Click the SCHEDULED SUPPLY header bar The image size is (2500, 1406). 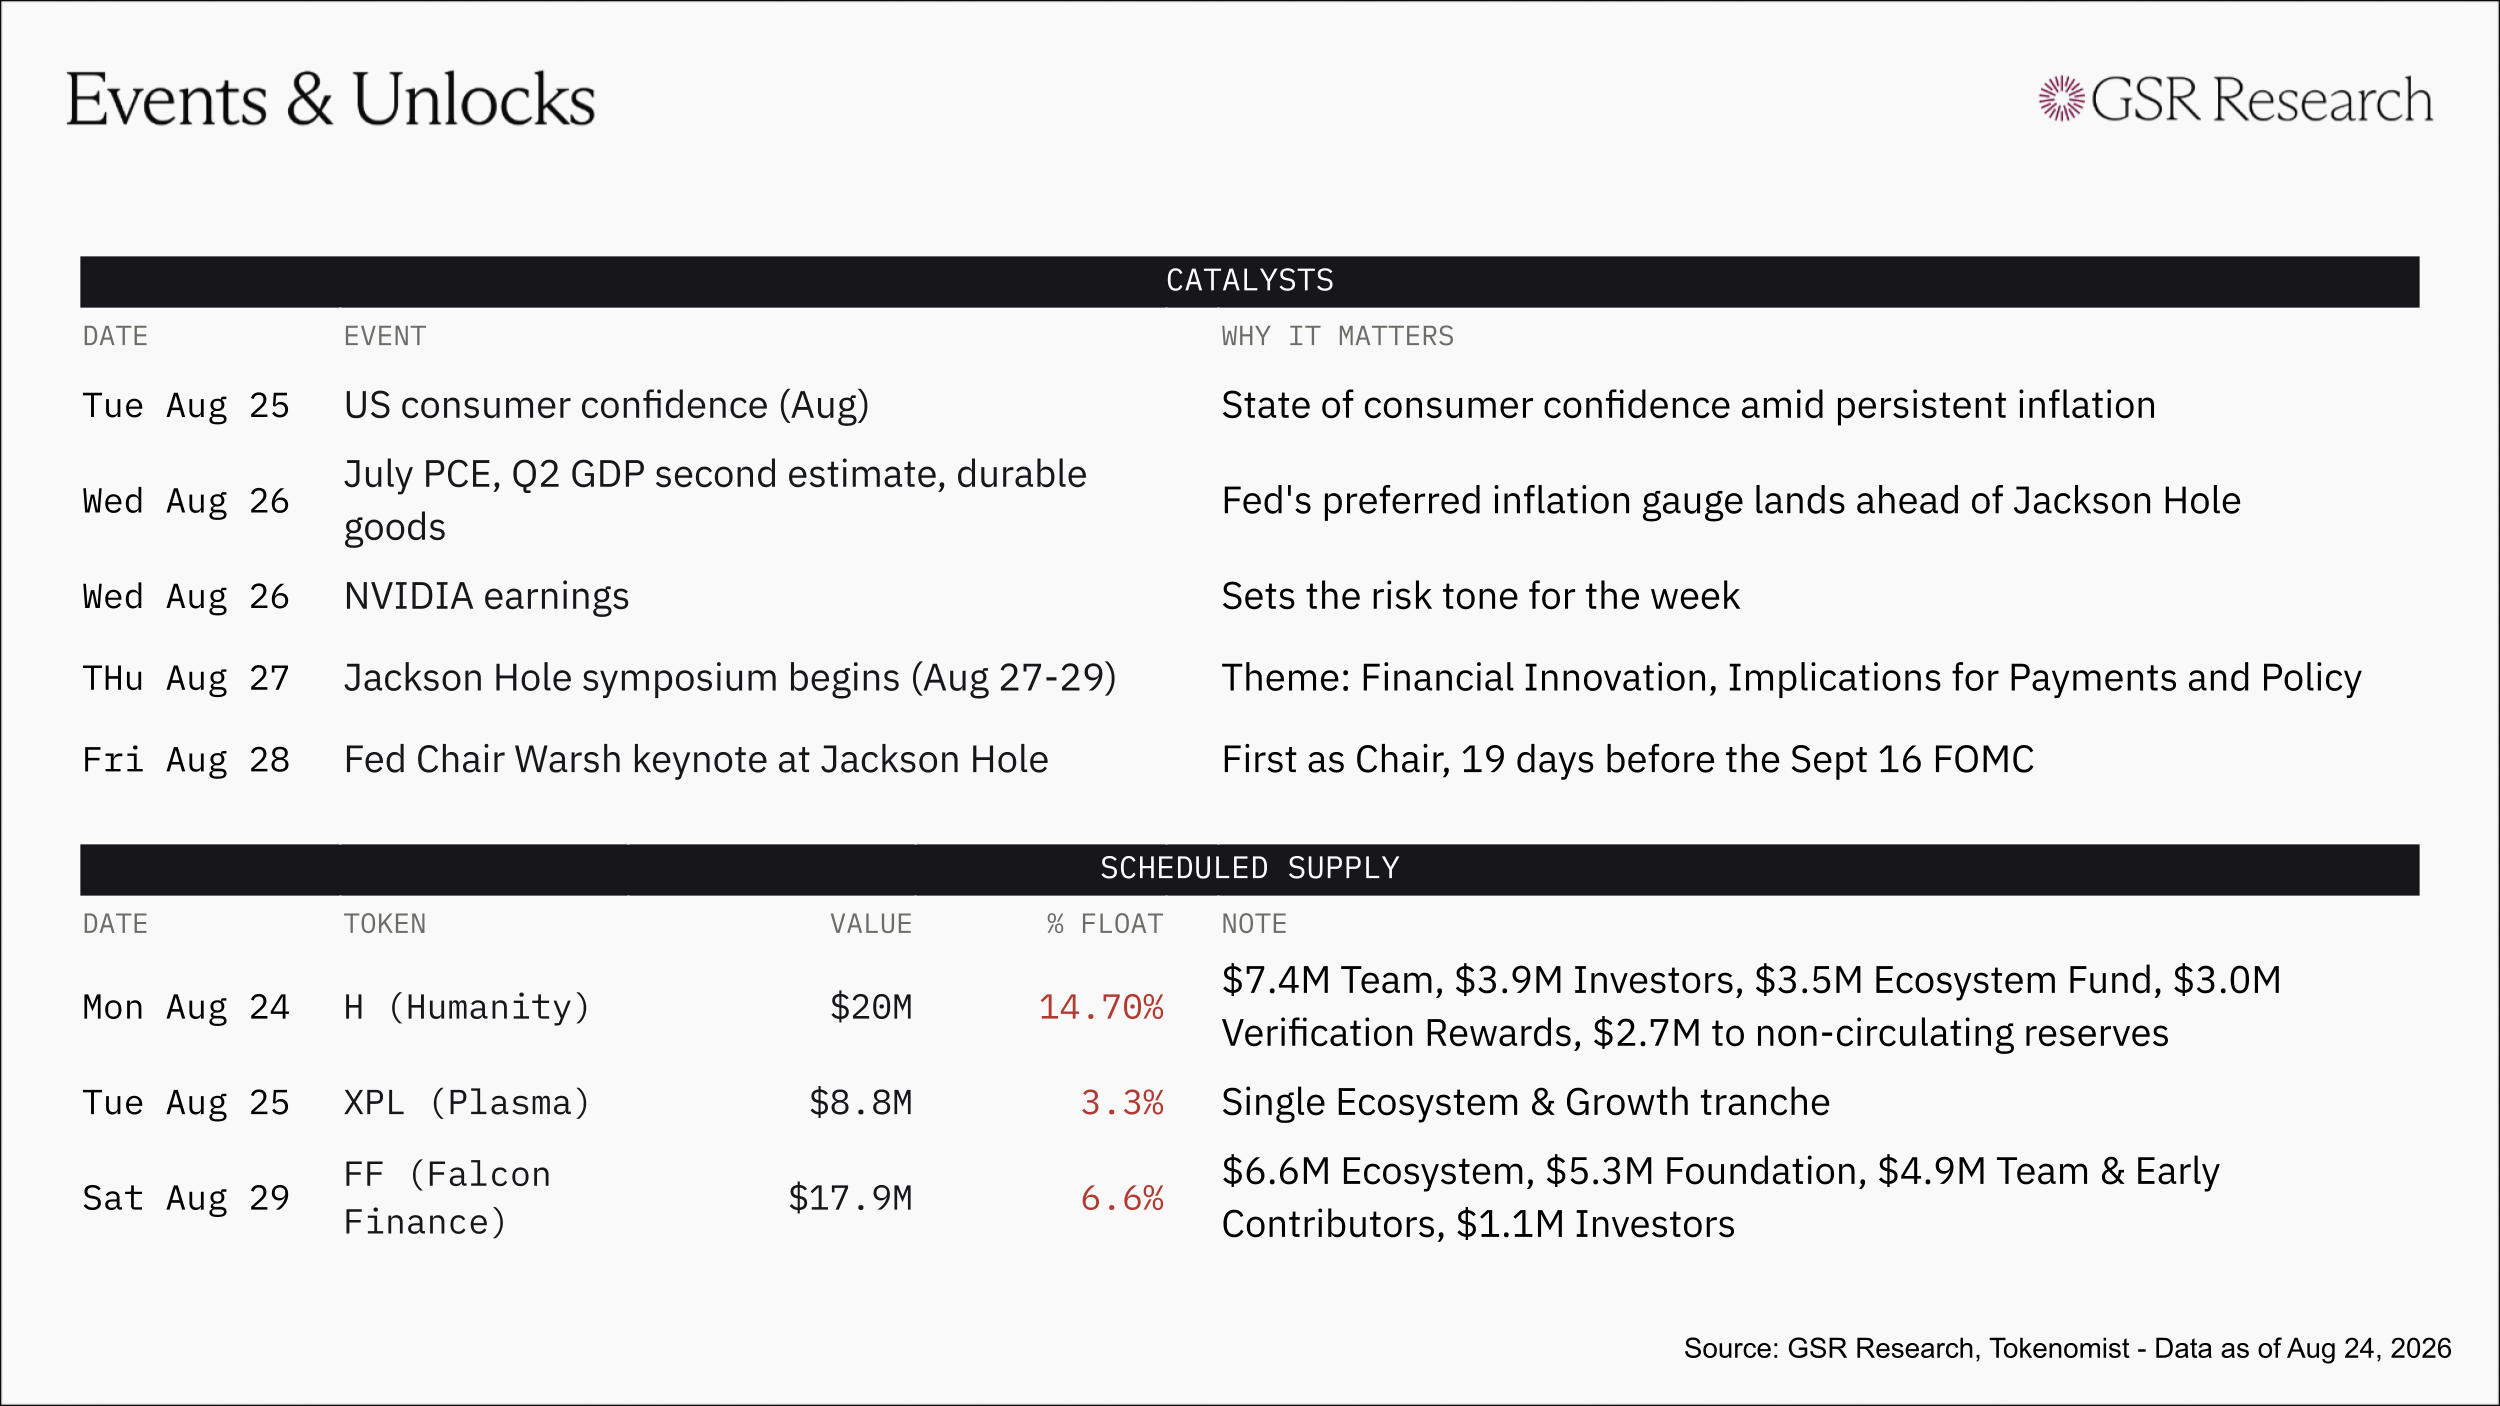pos(1250,869)
